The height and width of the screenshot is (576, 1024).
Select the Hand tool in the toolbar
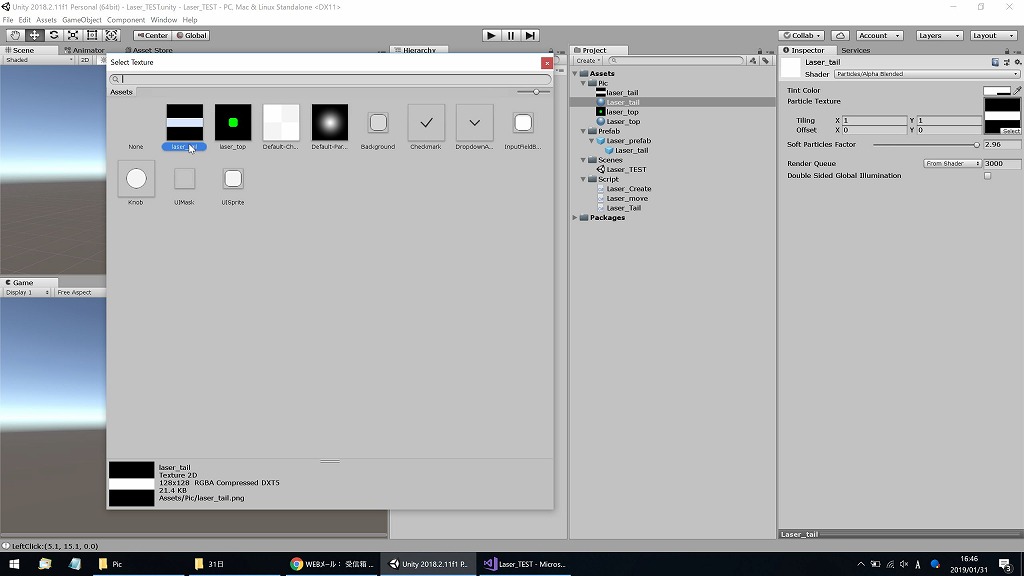click(x=15, y=35)
